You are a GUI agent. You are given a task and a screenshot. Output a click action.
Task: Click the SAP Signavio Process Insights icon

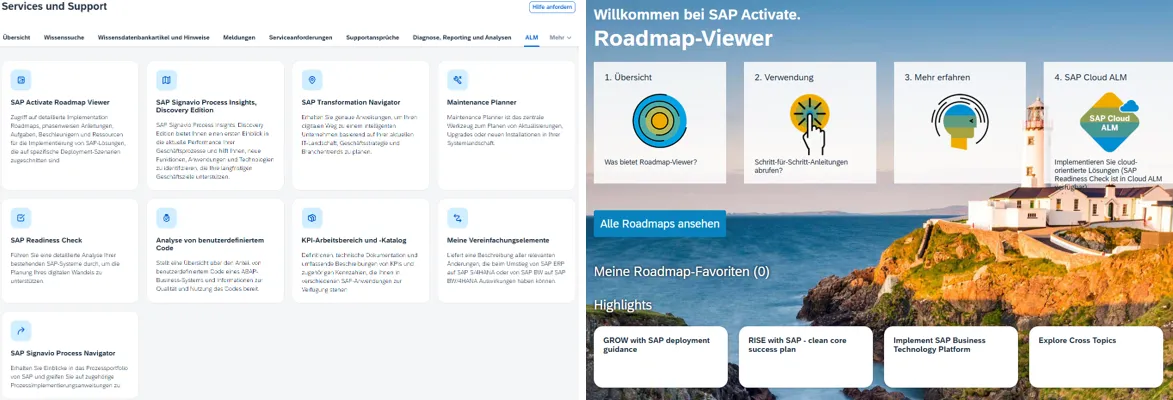pos(166,79)
